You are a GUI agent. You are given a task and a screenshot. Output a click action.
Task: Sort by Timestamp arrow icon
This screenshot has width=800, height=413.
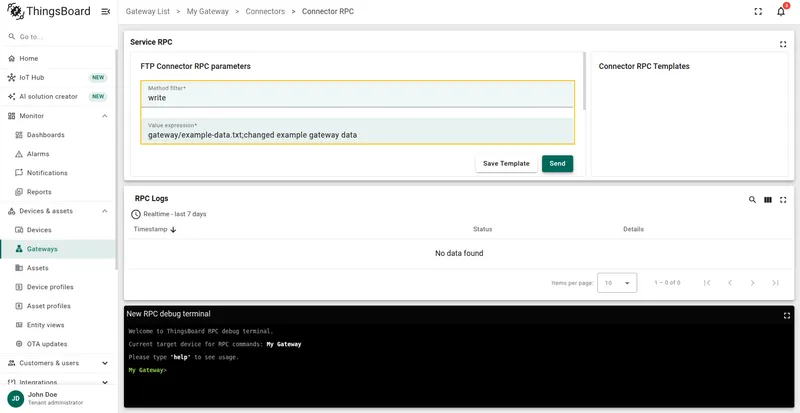(x=173, y=230)
